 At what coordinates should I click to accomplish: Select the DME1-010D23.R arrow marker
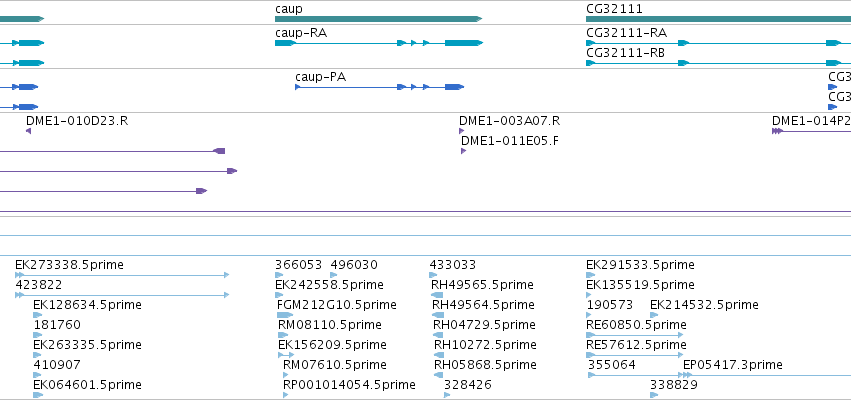pyautogui.click(x=28, y=131)
